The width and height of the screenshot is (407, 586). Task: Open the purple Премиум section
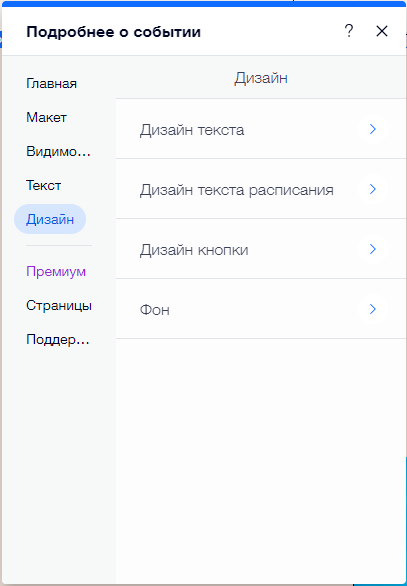(x=56, y=272)
